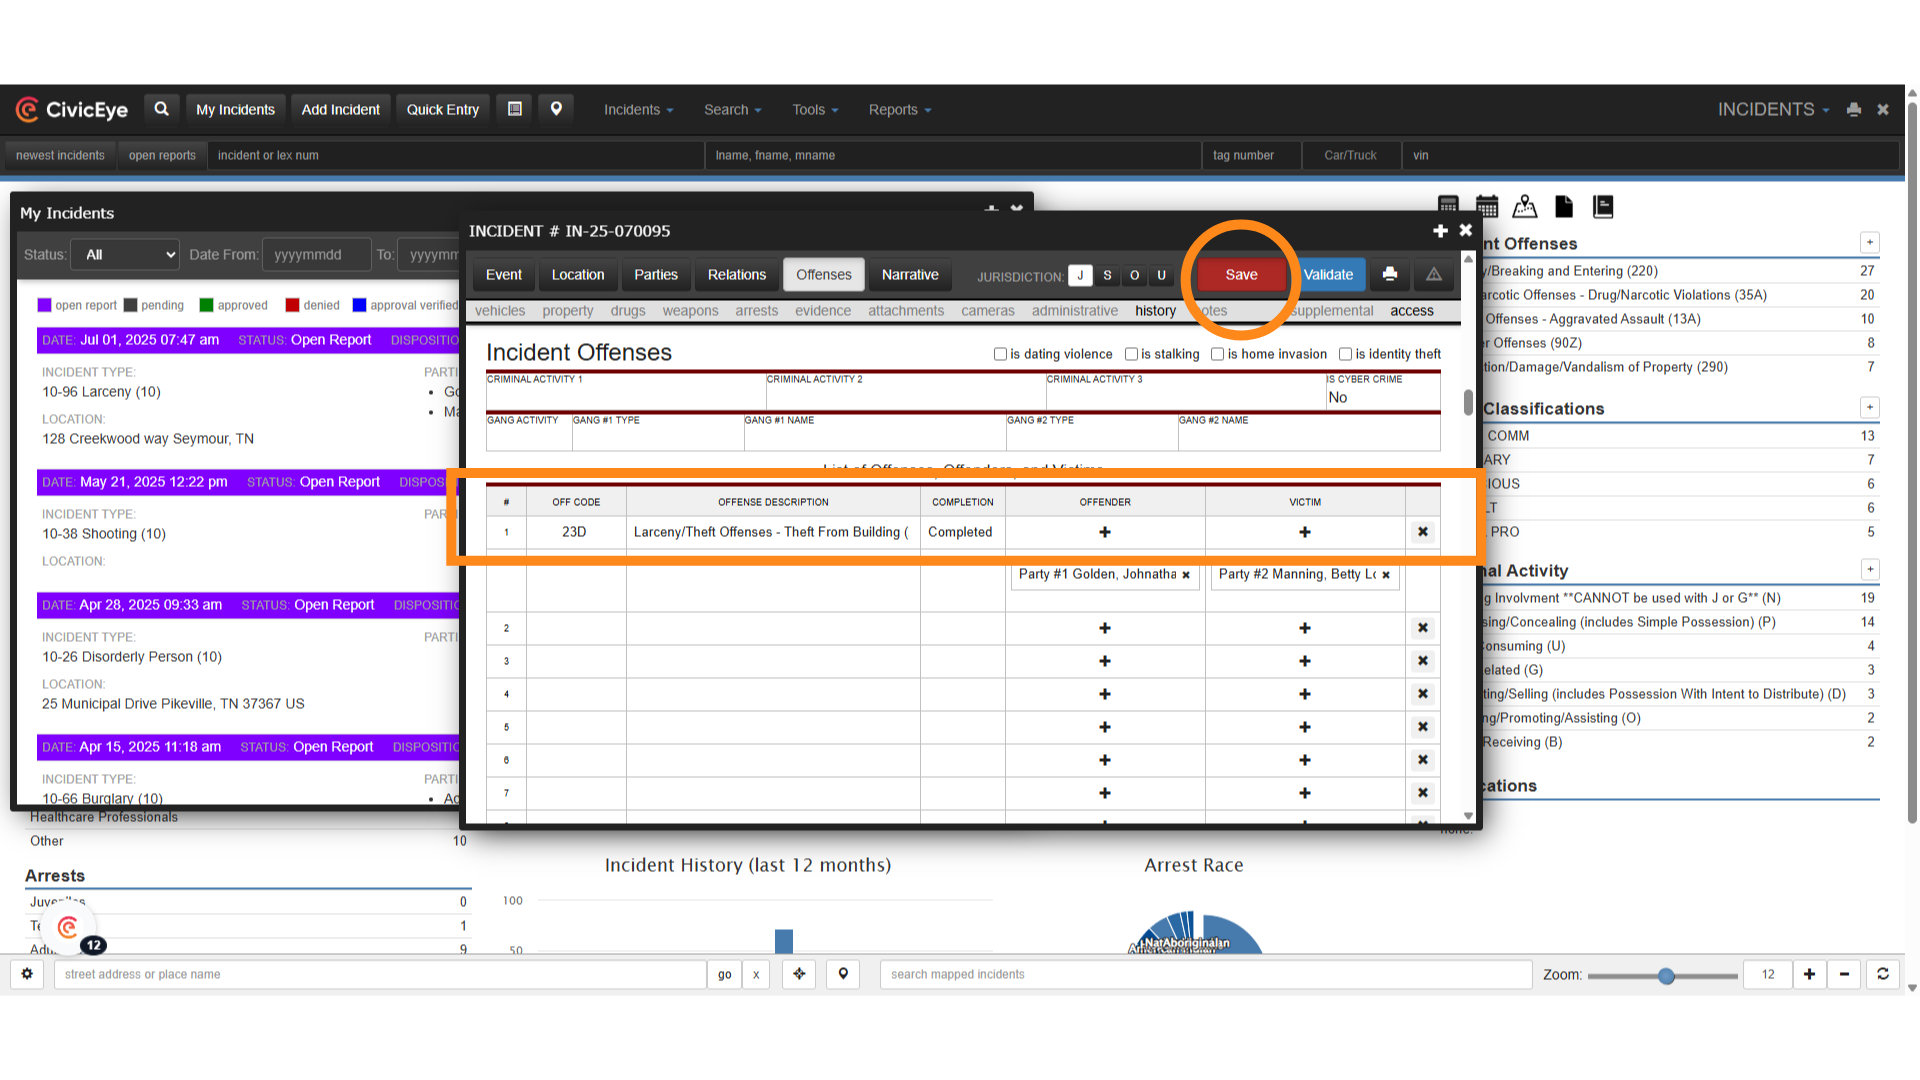This screenshot has height=1080, width=1920.
Task: Click the purple open report legend swatch
Action: [x=44, y=305]
